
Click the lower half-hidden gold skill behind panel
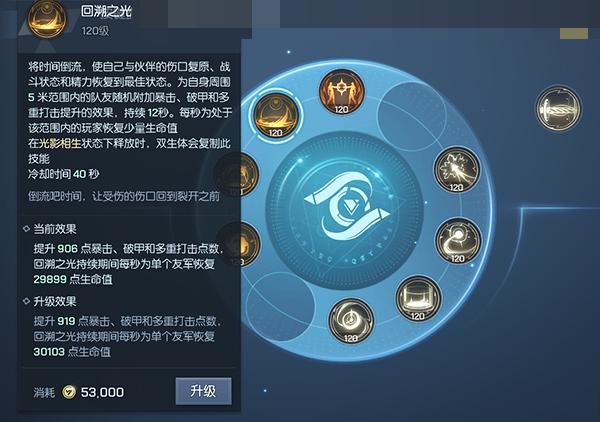pyautogui.click(x=237, y=244)
